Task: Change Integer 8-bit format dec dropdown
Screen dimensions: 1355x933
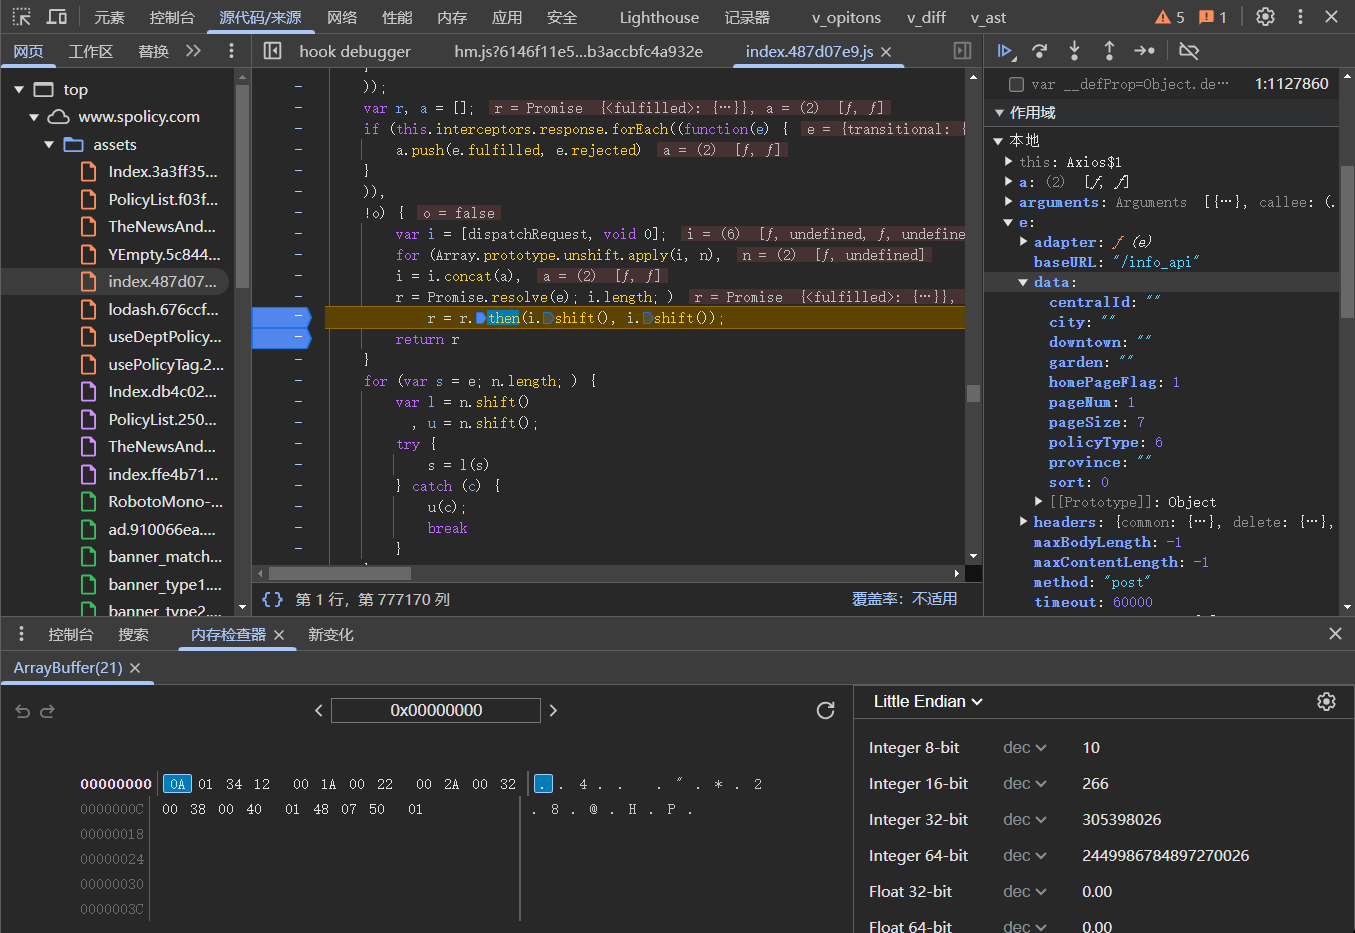Action: click(x=1025, y=748)
